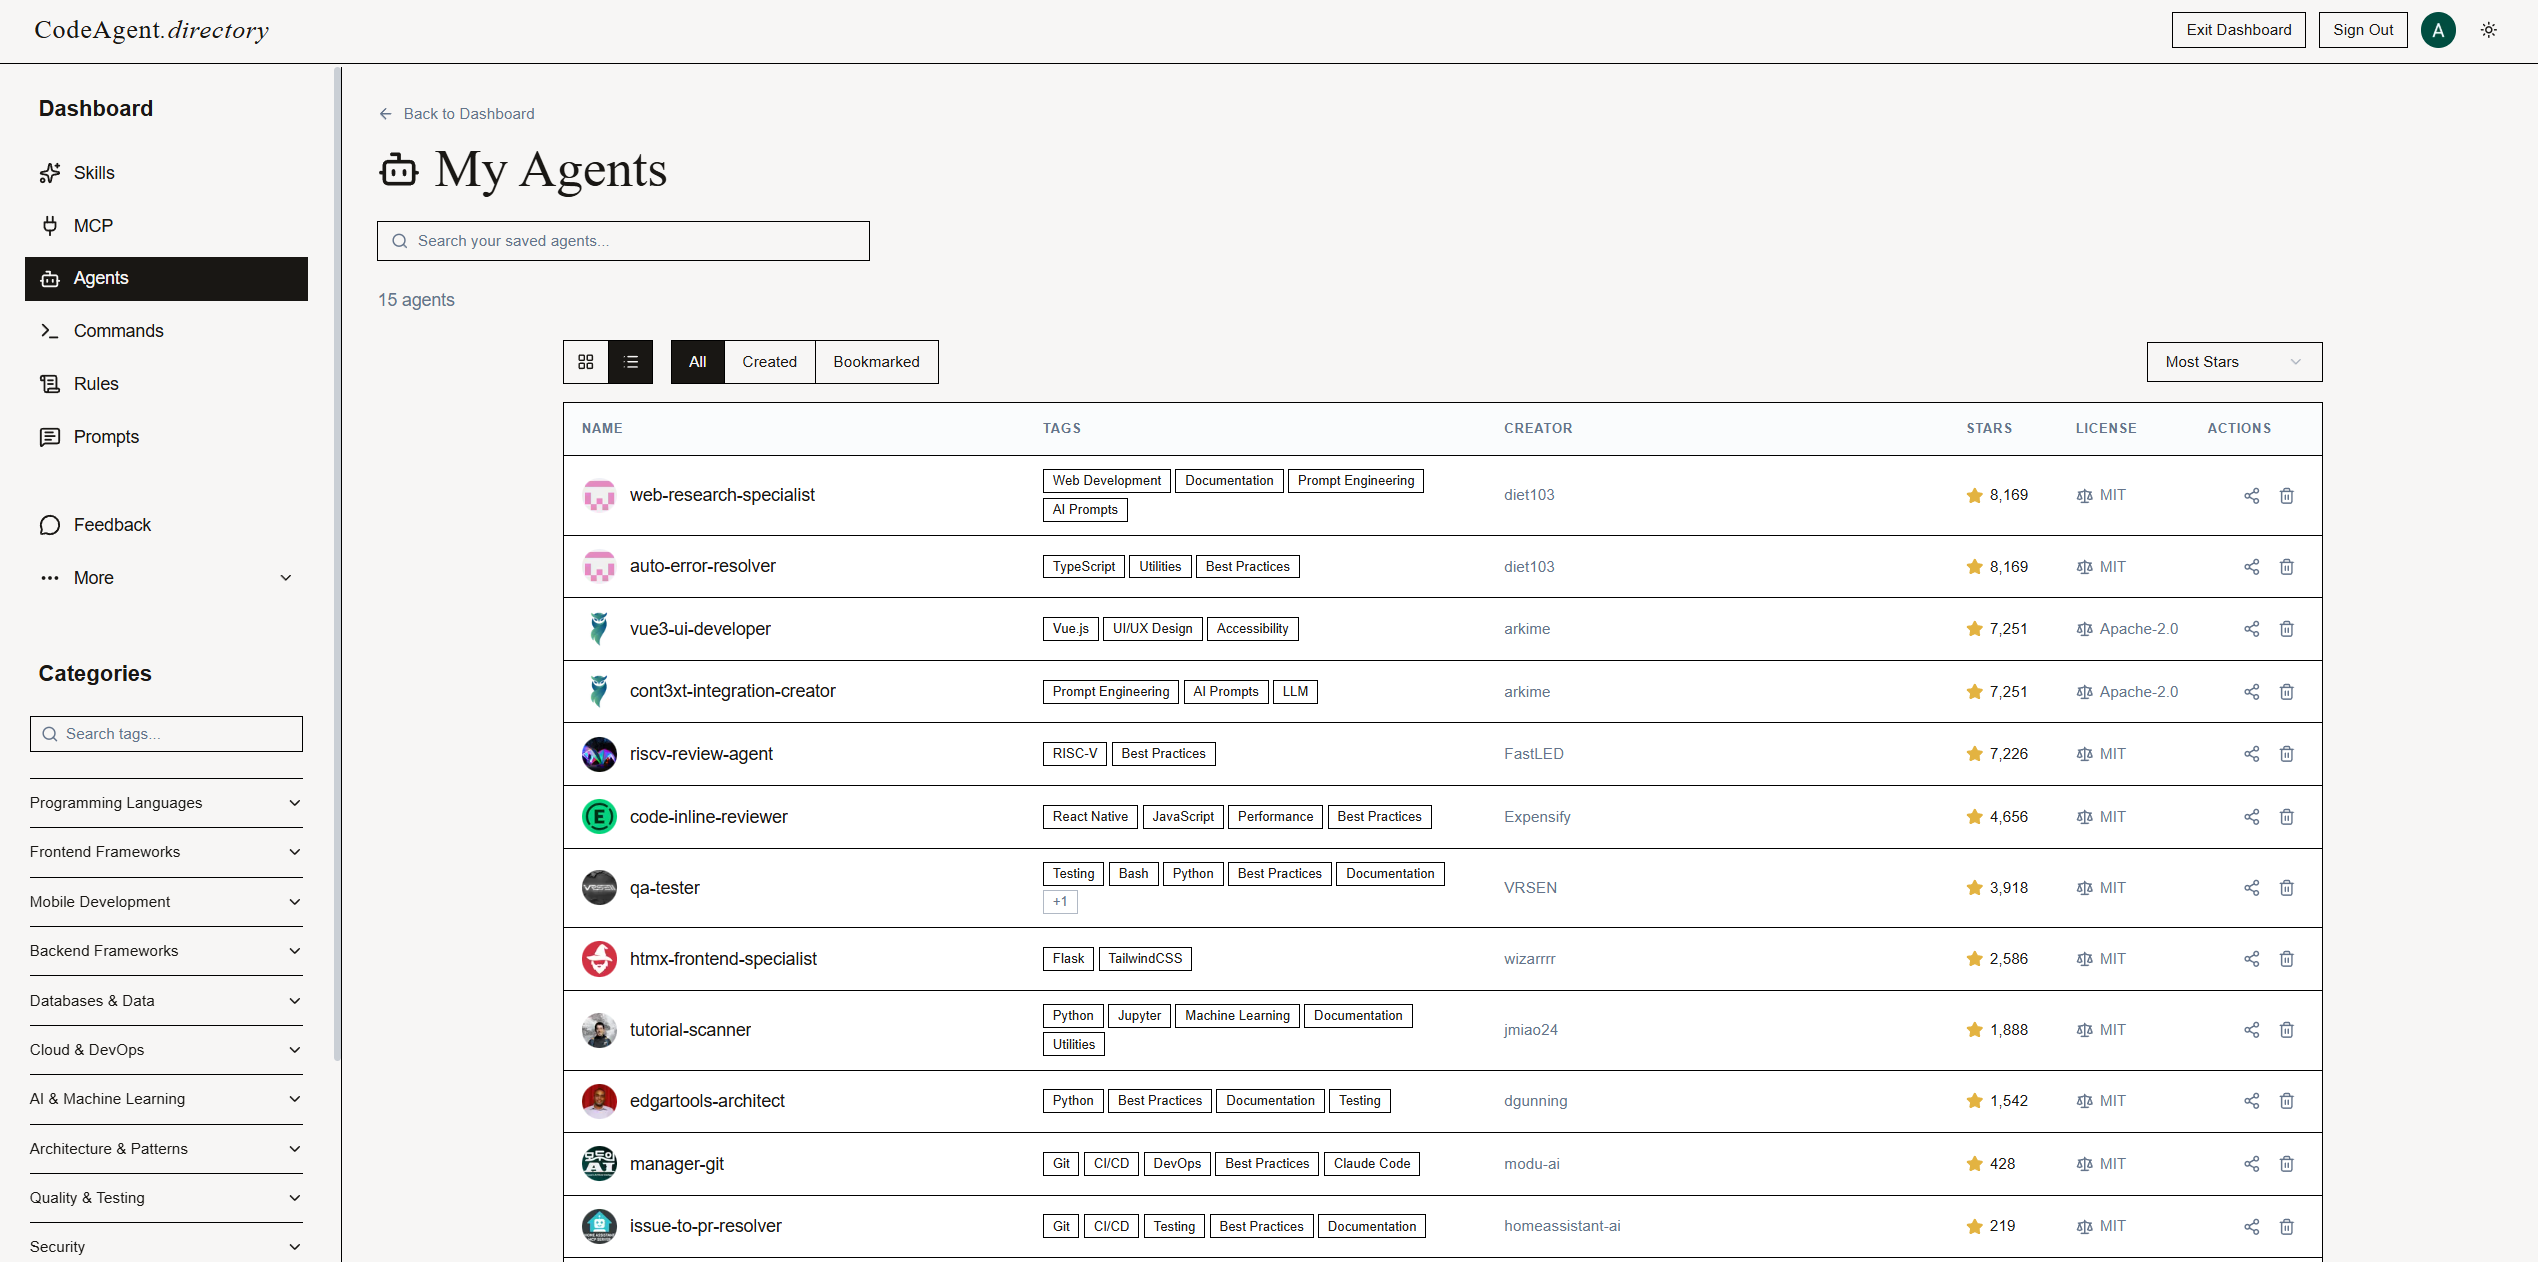Viewport: 2538px width, 1262px height.
Task: Toggle light/dark theme with the sun icon
Action: pyautogui.click(x=2489, y=30)
